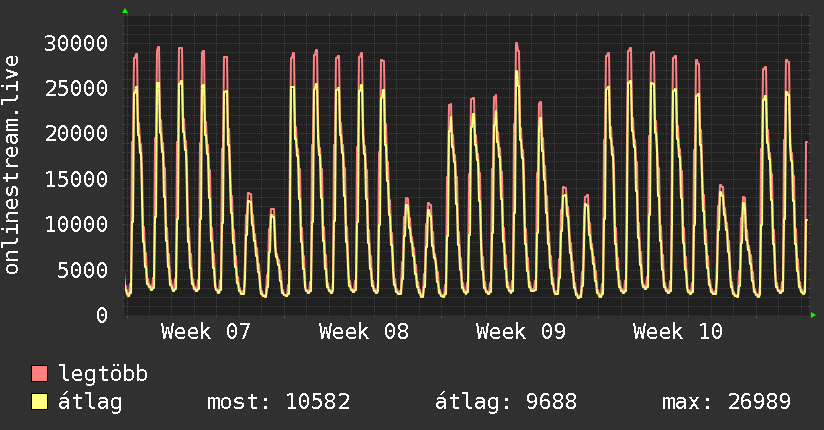Click the pink legtöbb legend swatch
Screen dimensions: 824x430
pos(39,373)
